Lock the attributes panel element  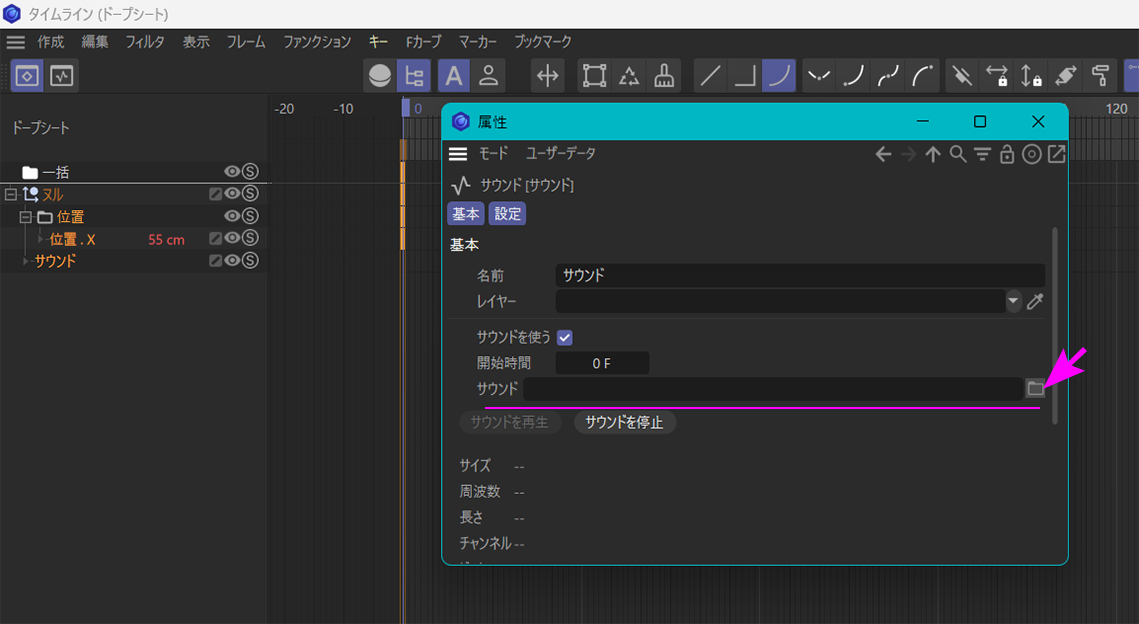click(x=1007, y=154)
